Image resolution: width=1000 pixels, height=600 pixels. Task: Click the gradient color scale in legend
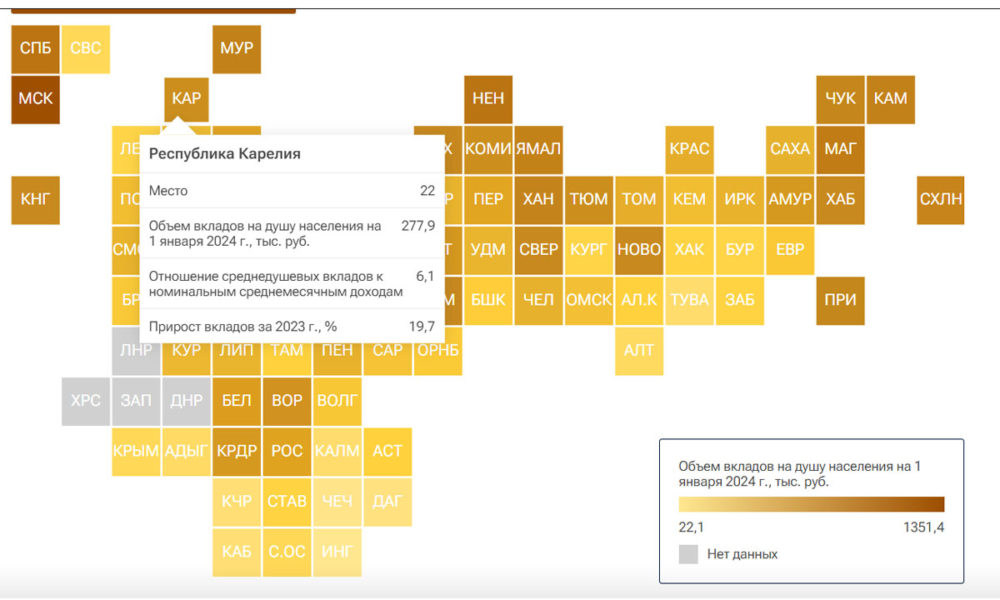point(811,504)
